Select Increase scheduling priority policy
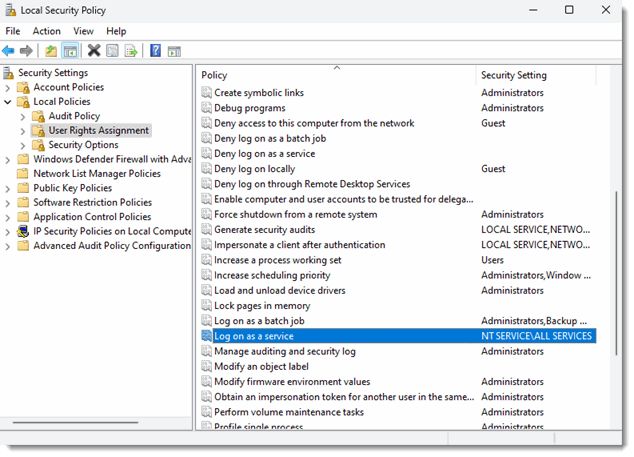Viewport: 634px width, 457px height. [272, 275]
